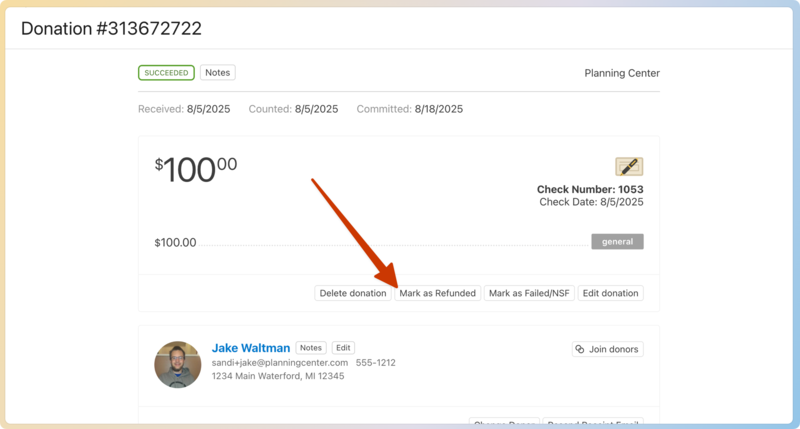Open Notes beside the SUCCEEDED badge
This screenshot has height=429, width=800.
point(217,73)
